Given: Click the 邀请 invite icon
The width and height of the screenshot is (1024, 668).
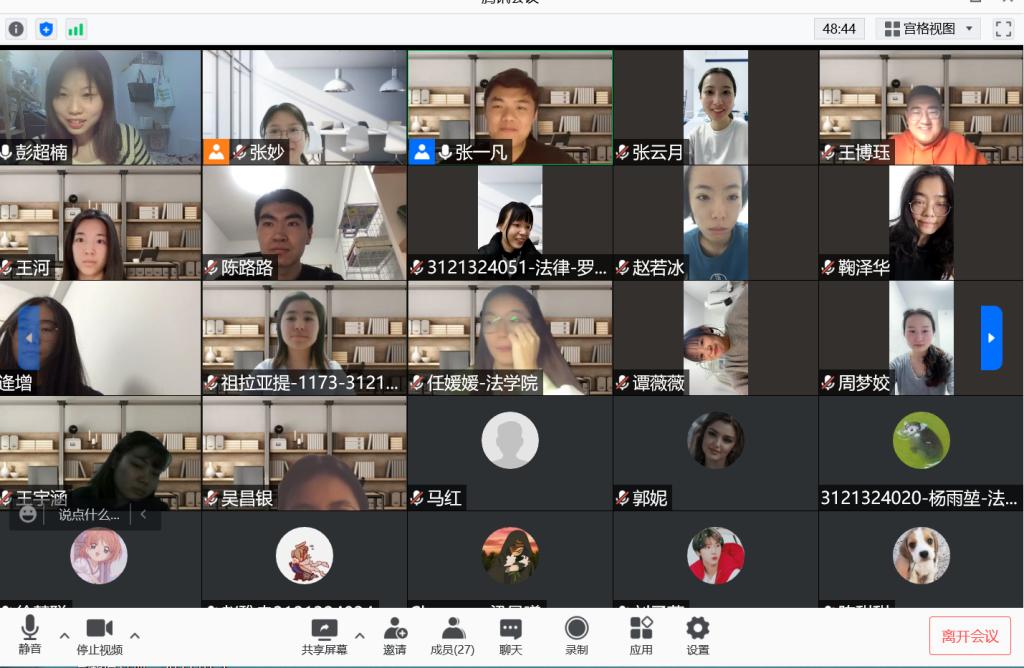Looking at the screenshot, I should pos(395,635).
